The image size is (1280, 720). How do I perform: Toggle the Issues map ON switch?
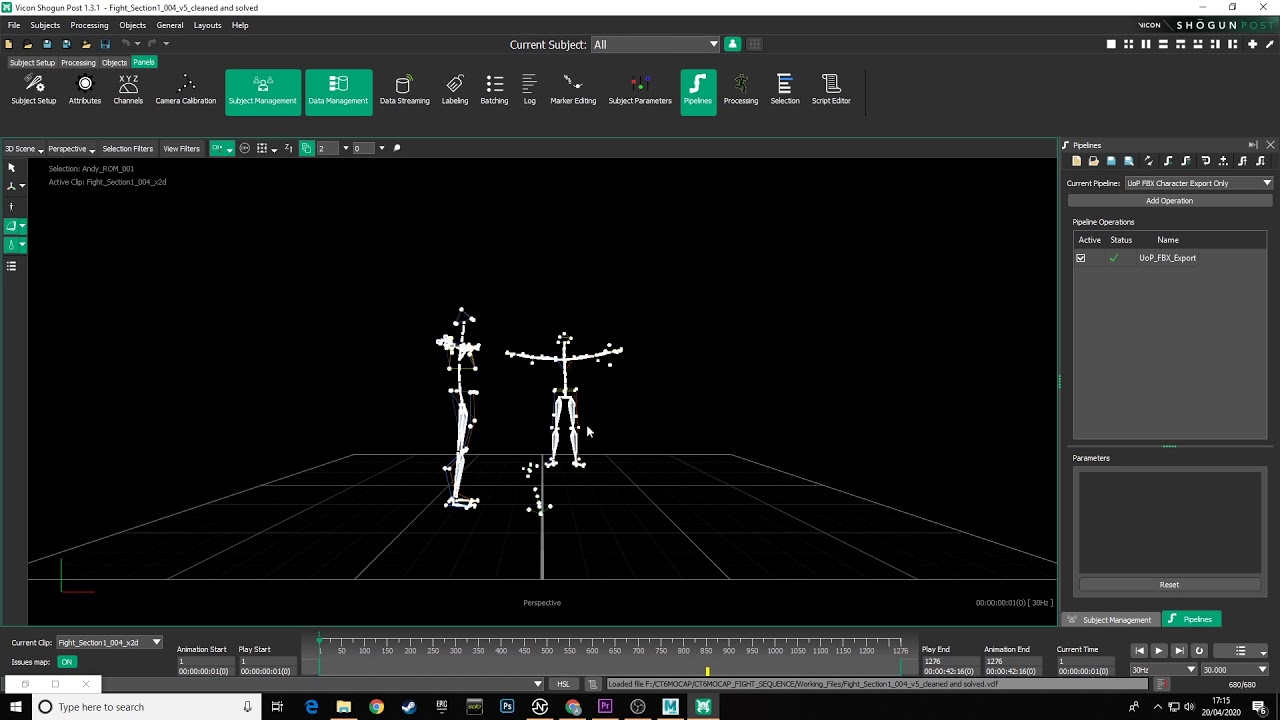pyautogui.click(x=66, y=662)
